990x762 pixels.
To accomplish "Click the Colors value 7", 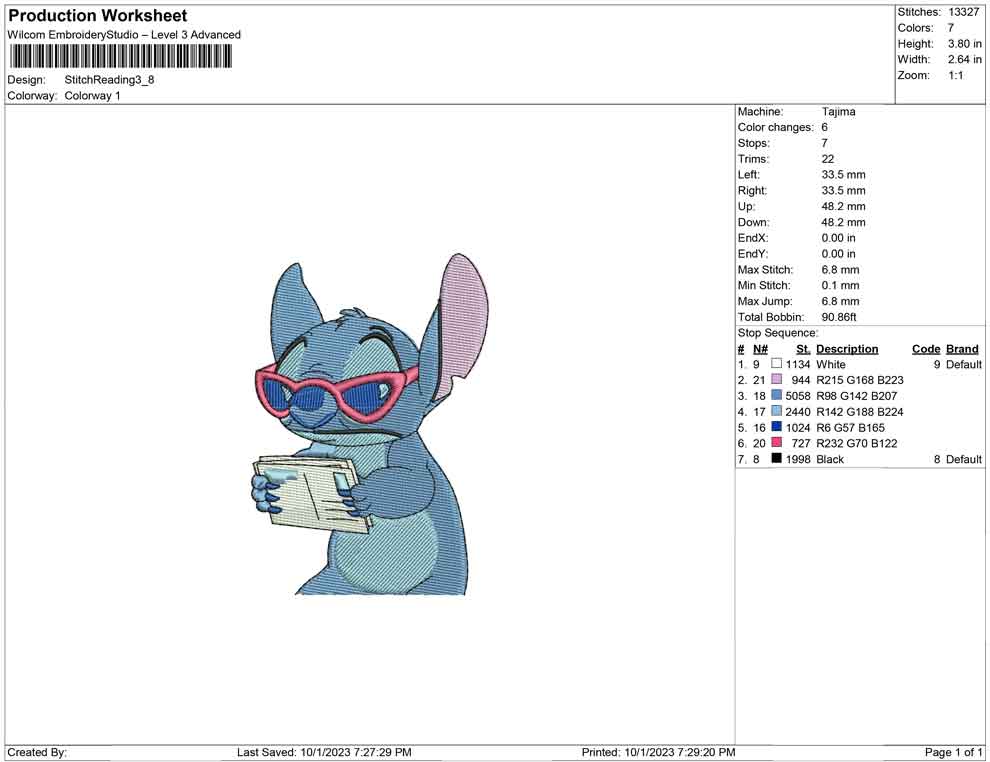I will [x=951, y=28].
